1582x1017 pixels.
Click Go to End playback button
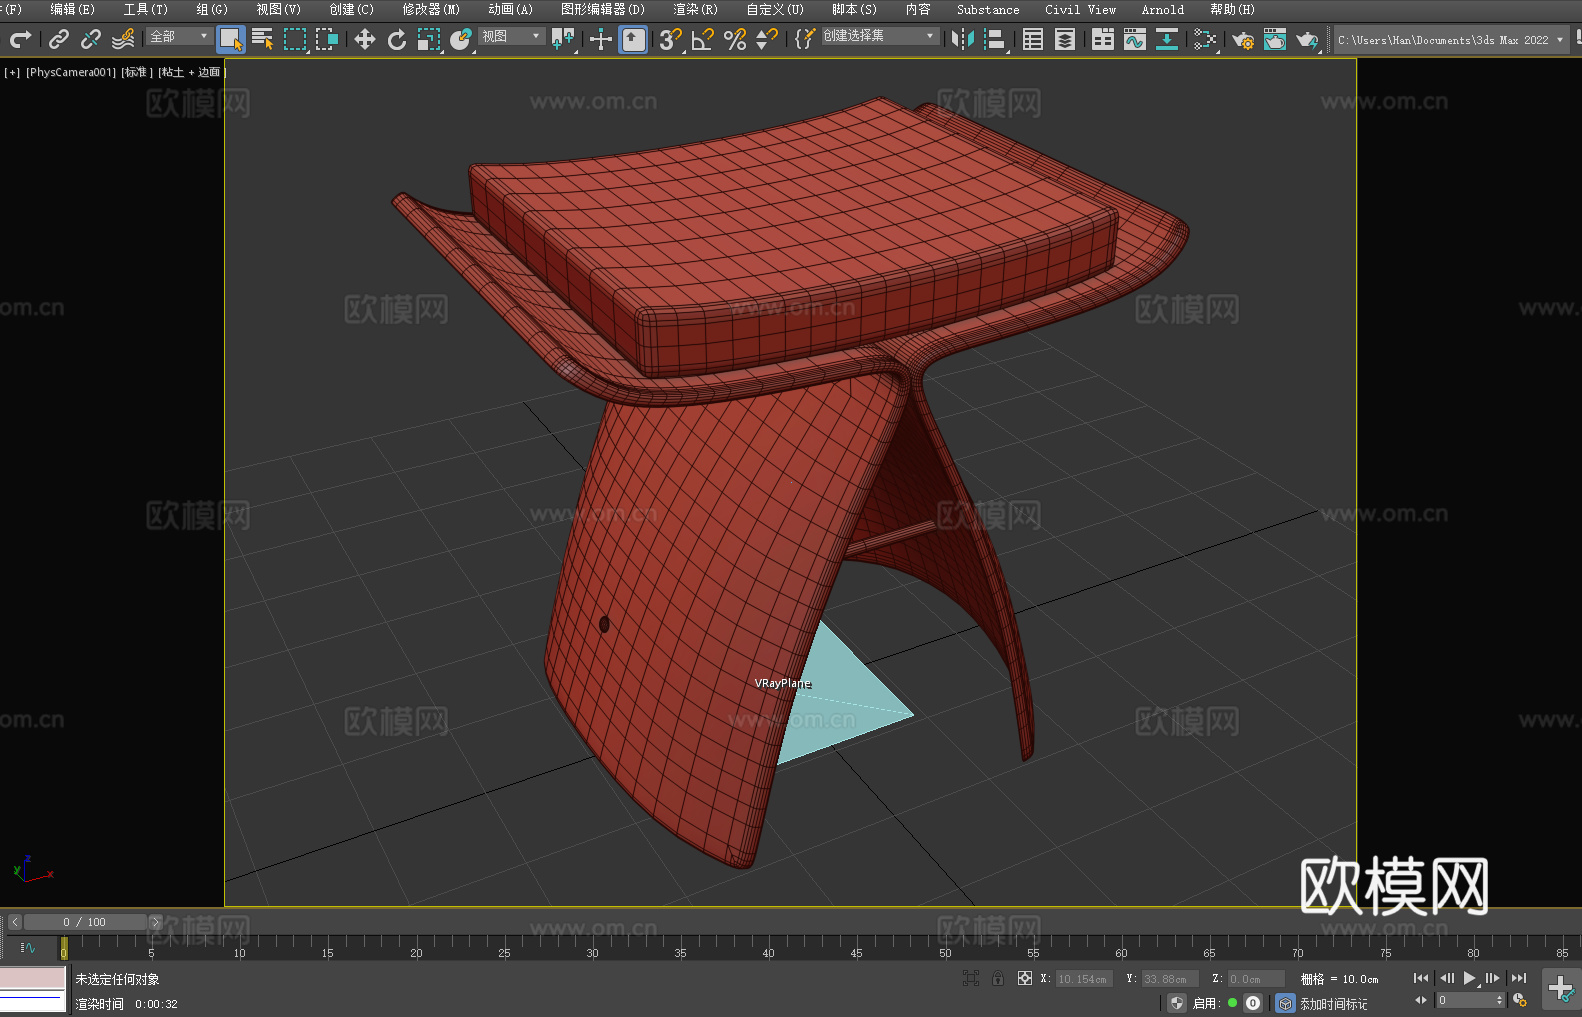pos(1519,978)
